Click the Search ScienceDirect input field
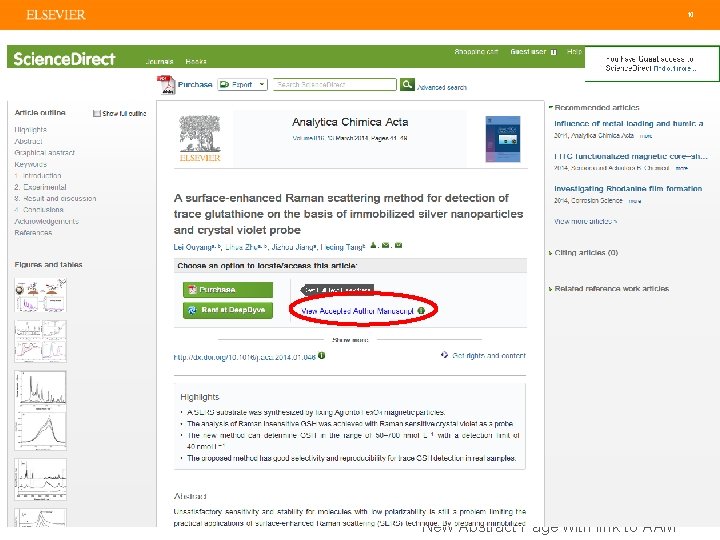This screenshot has height=540, width=720. pos(335,84)
